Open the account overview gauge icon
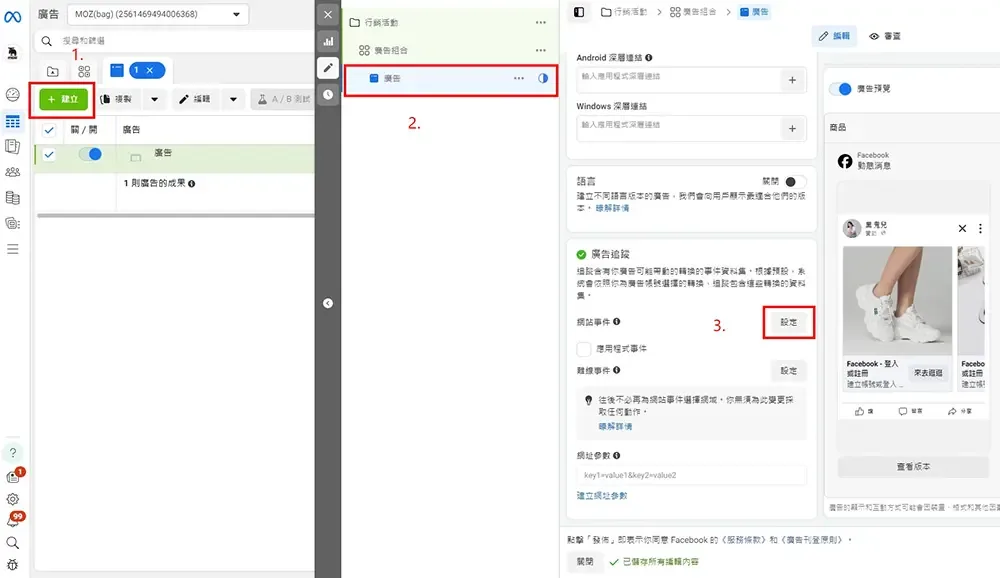 pyautogui.click(x=12, y=94)
